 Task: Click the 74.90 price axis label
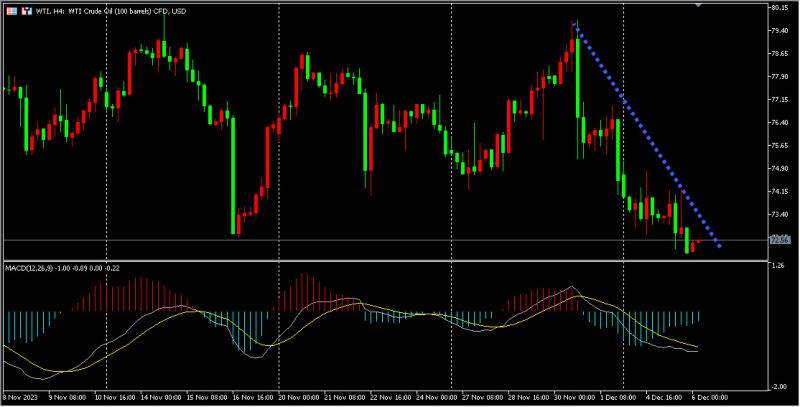coord(780,168)
